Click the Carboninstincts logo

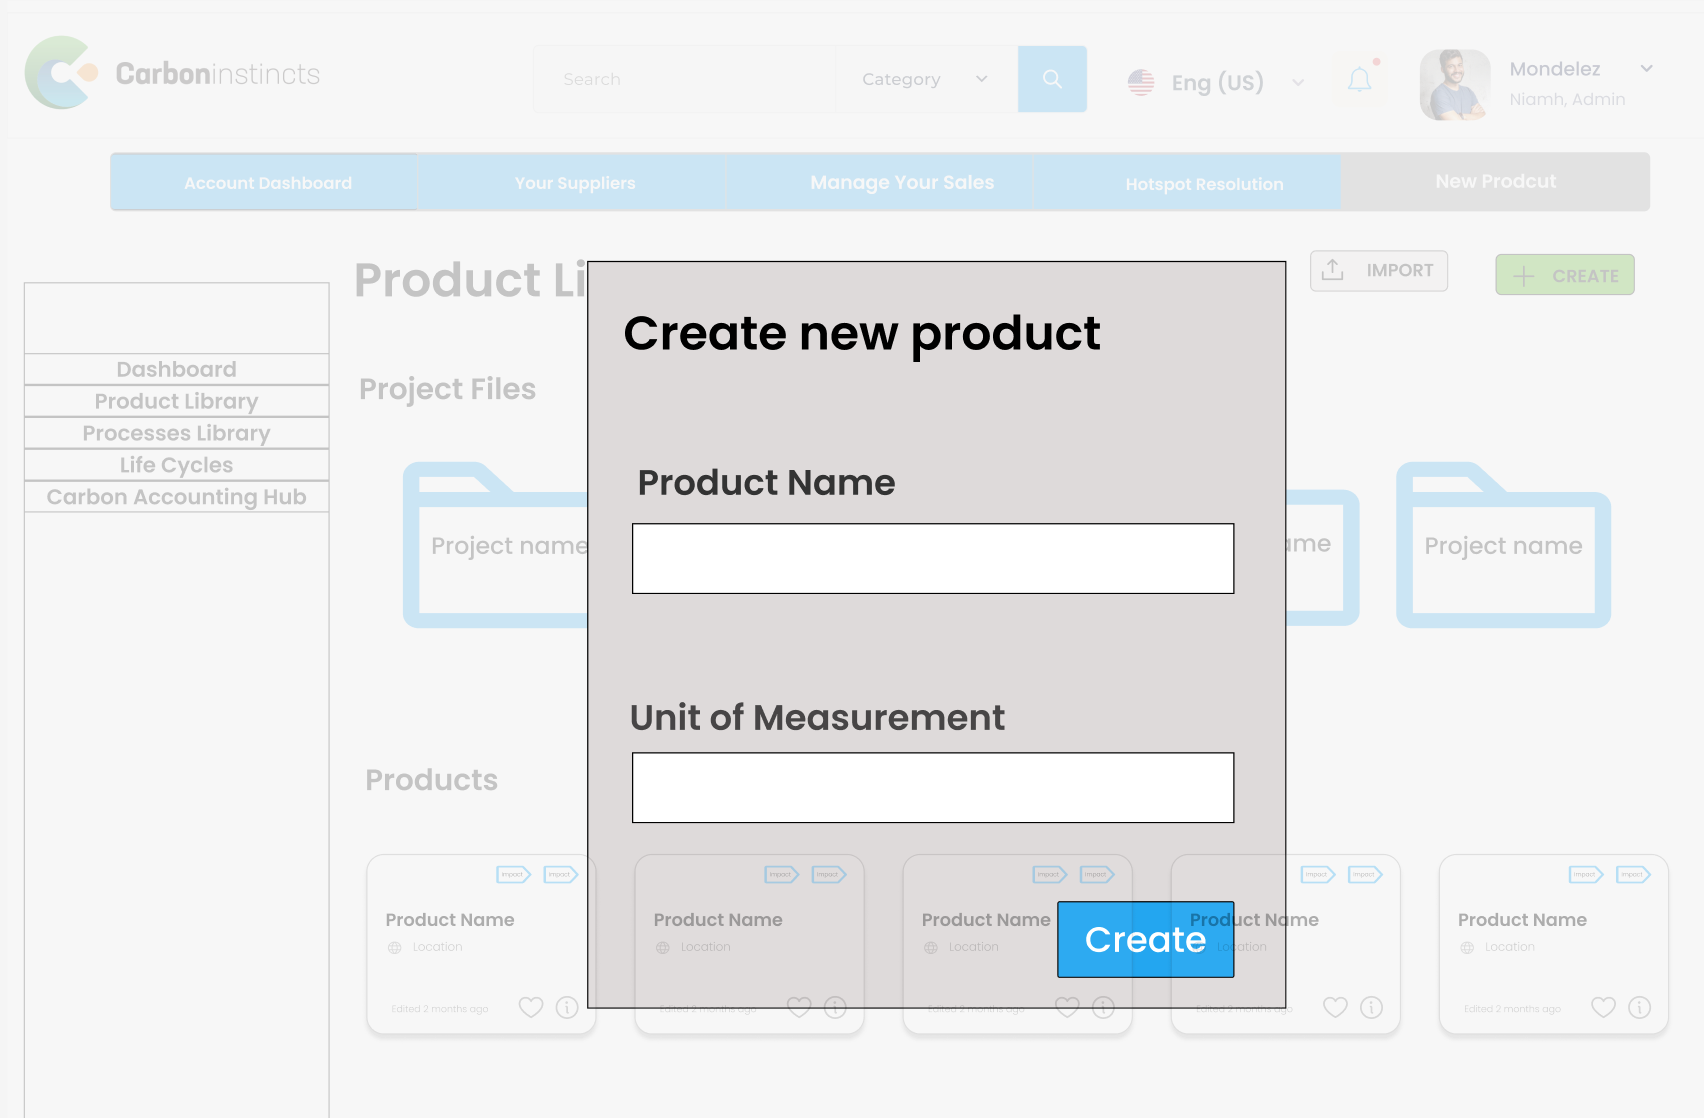172,73
